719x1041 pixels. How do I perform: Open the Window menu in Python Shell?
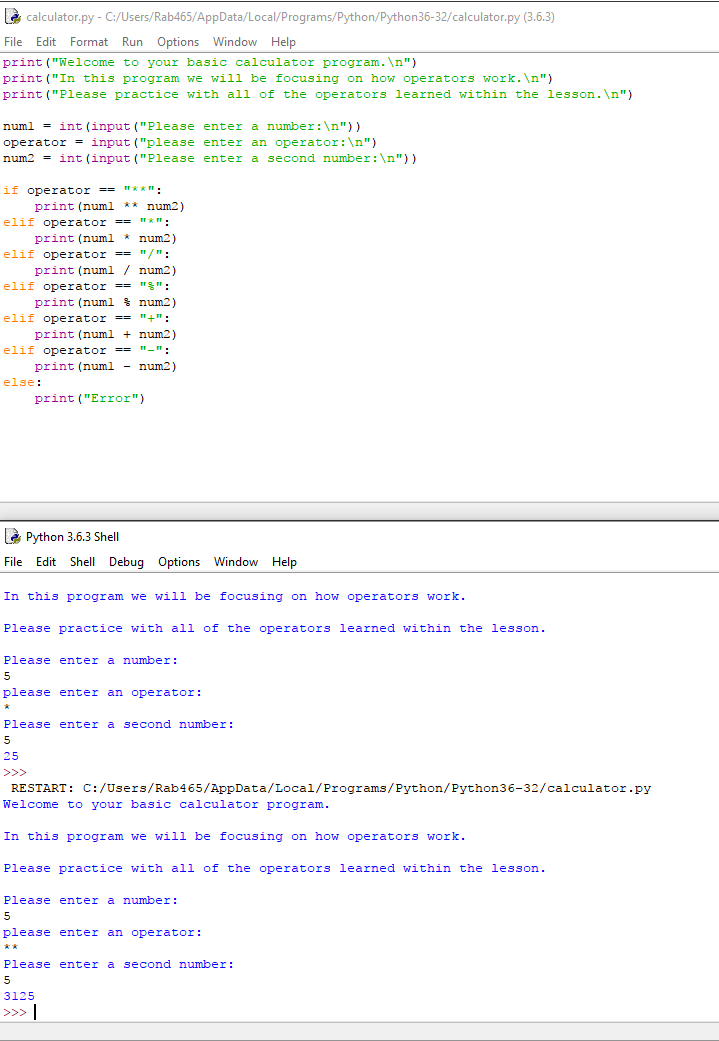click(x=236, y=562)
